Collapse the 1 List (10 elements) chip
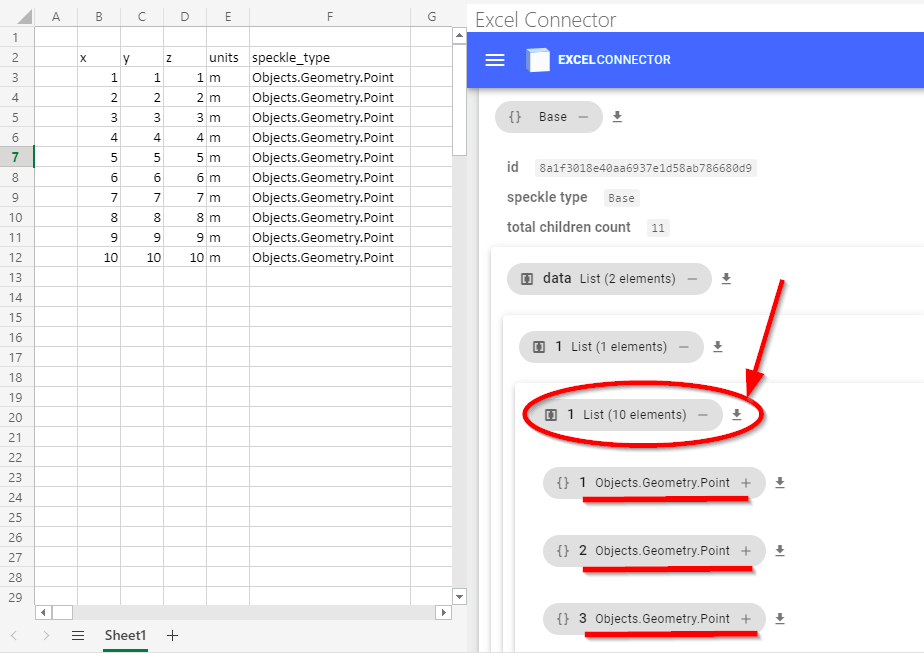 point(702,415)
